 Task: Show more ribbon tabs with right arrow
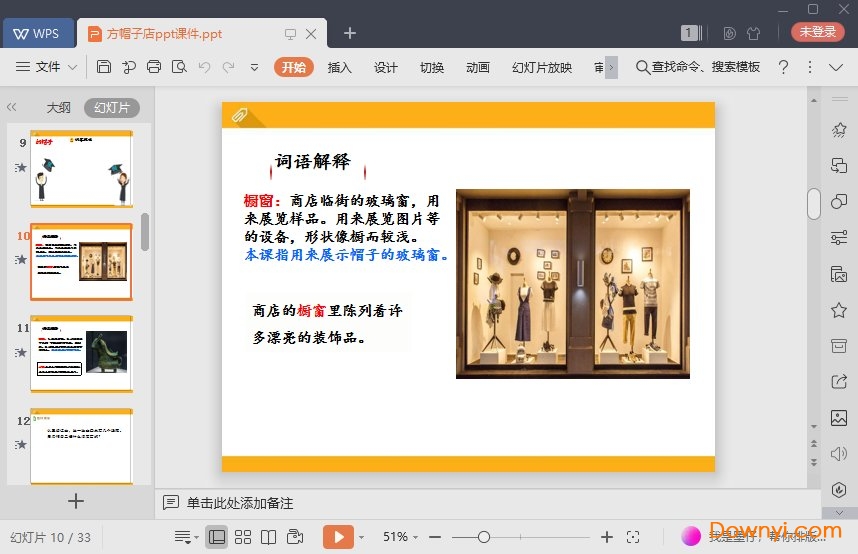point(611,67)
